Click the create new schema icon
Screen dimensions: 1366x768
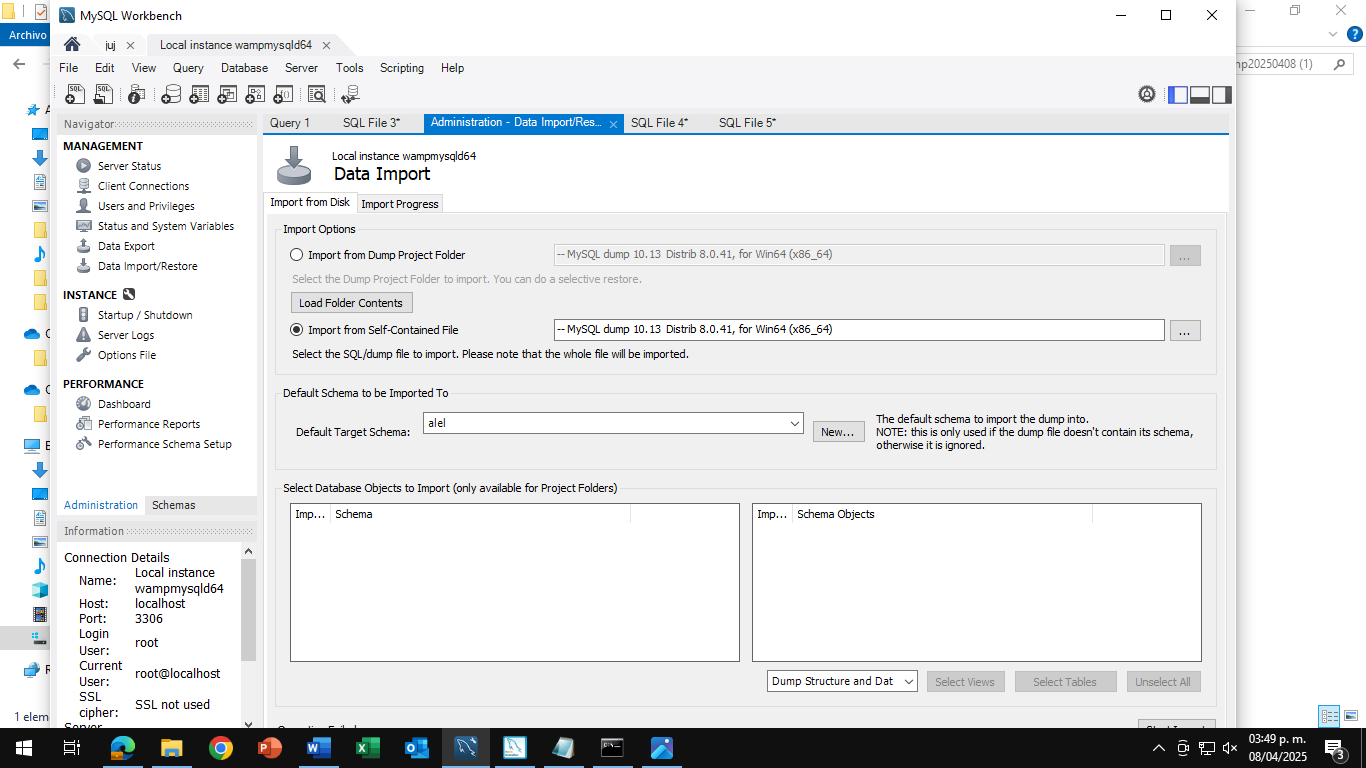(171, 94)
